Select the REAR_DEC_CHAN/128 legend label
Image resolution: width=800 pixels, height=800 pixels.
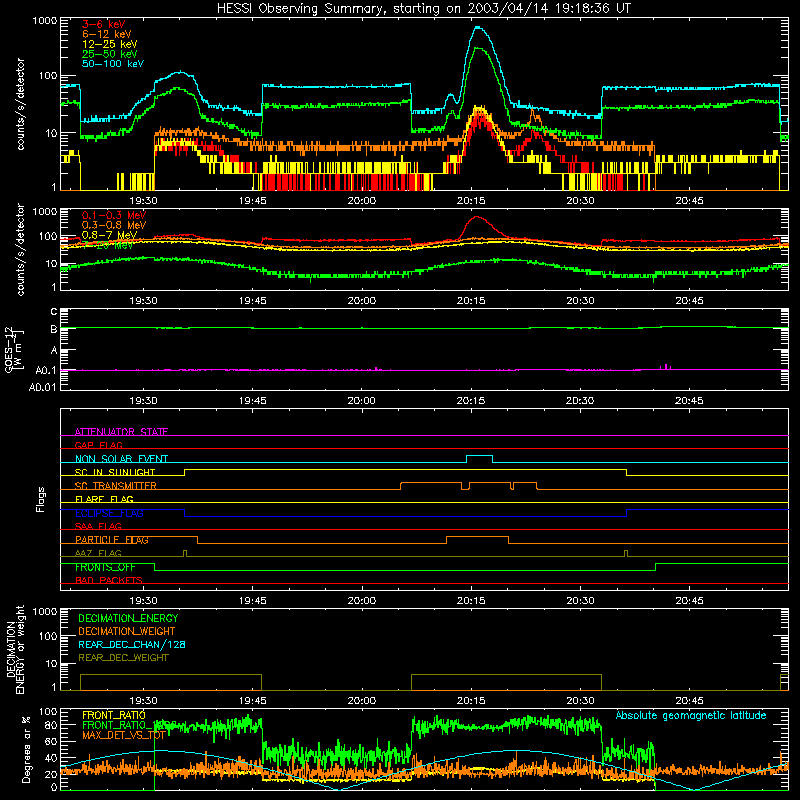132,644
